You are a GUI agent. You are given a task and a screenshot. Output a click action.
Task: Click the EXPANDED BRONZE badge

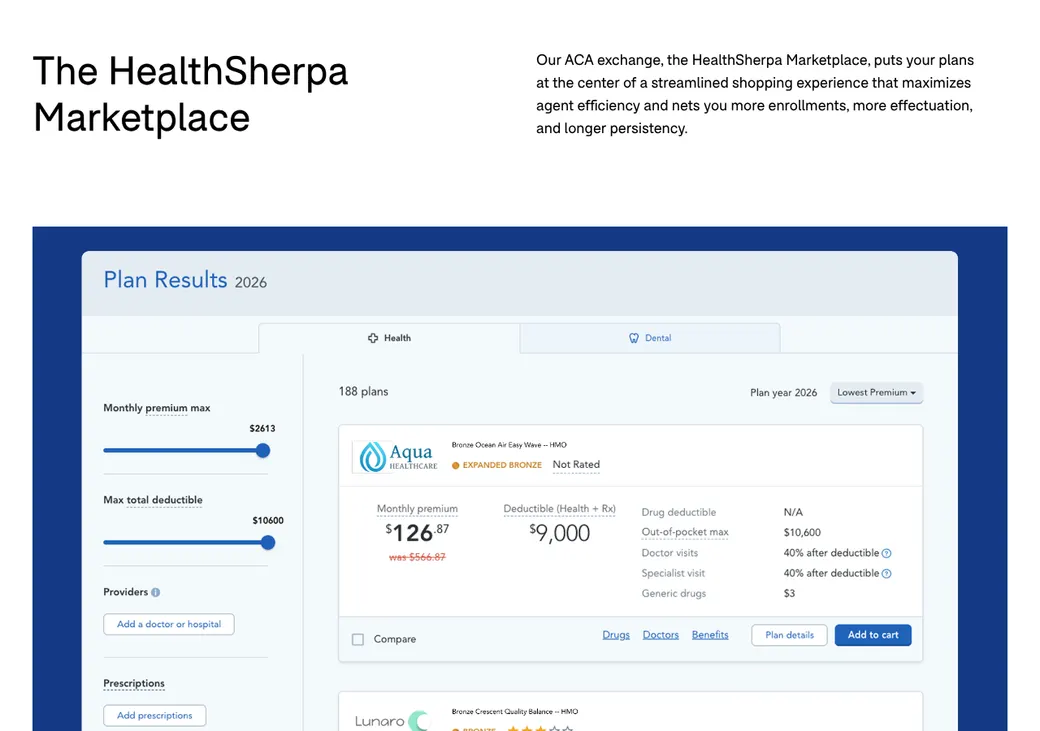(x=497, y=465)
